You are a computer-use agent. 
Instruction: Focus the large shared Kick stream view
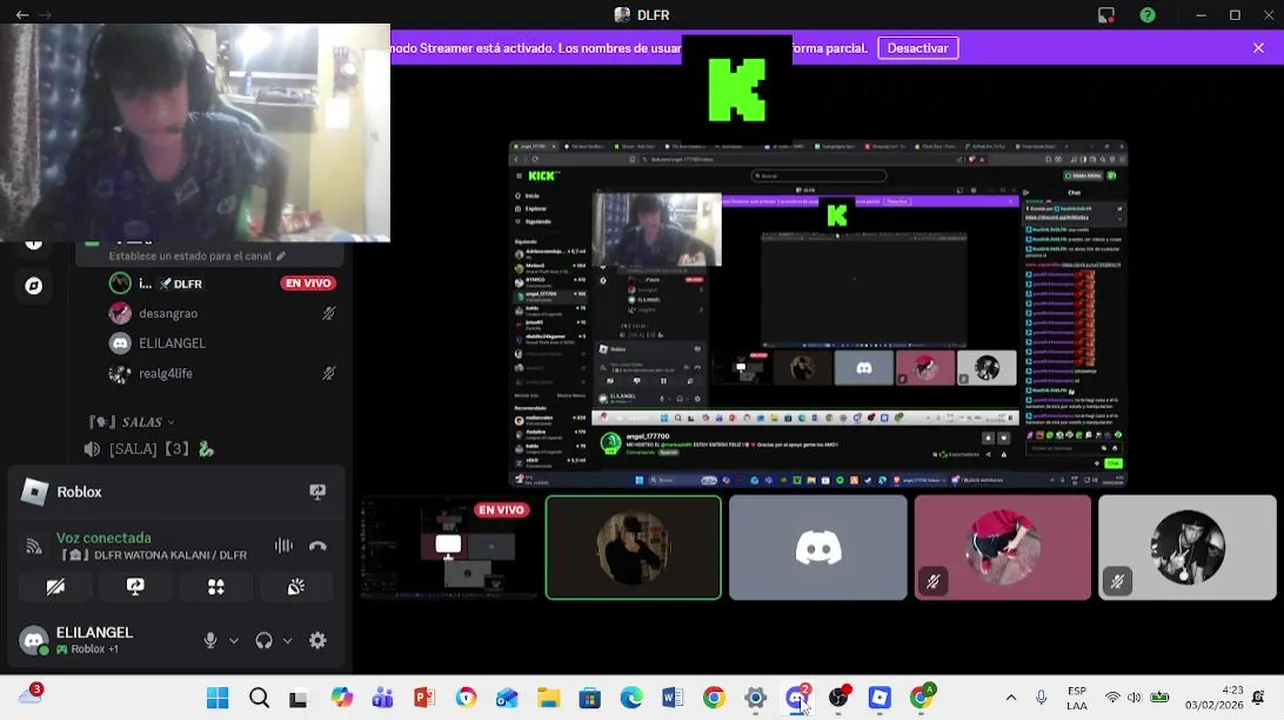point(818,314)
